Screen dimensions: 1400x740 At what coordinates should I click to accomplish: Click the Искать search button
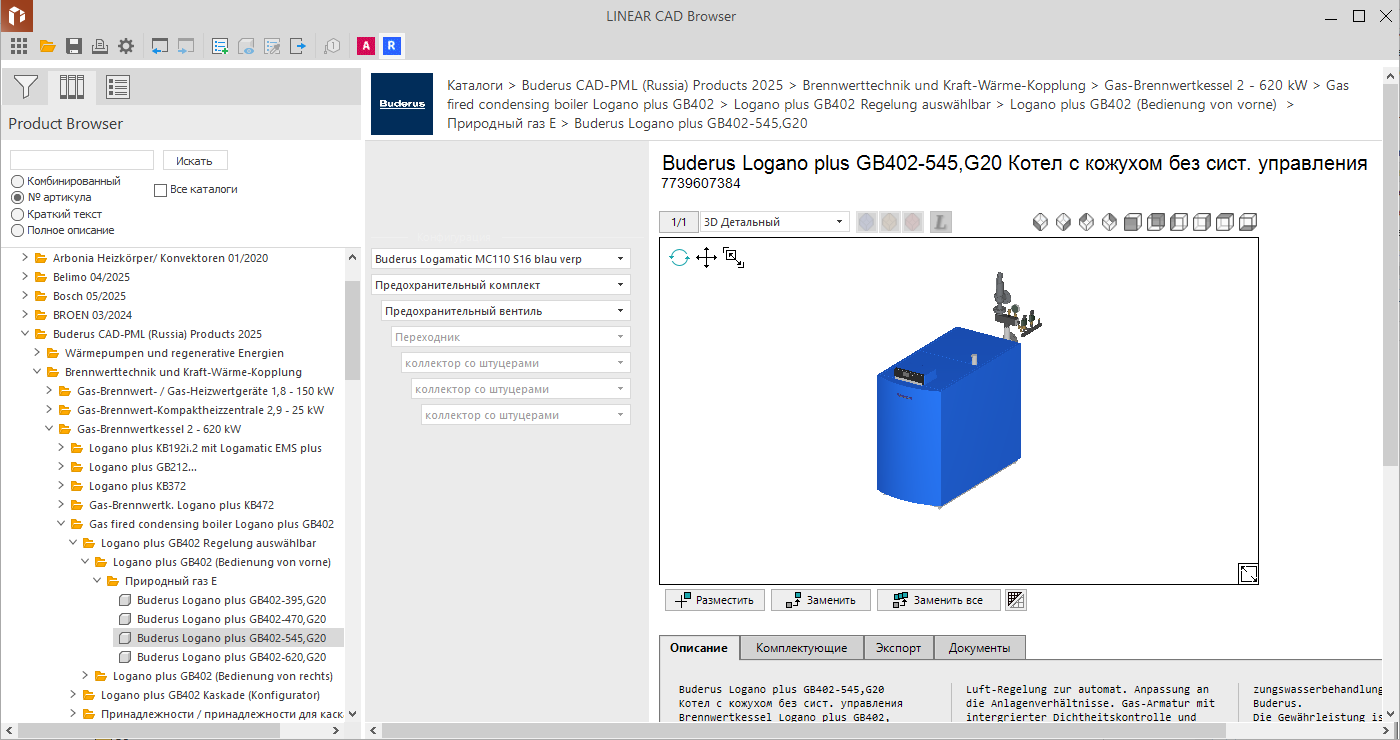coord(195,160)
